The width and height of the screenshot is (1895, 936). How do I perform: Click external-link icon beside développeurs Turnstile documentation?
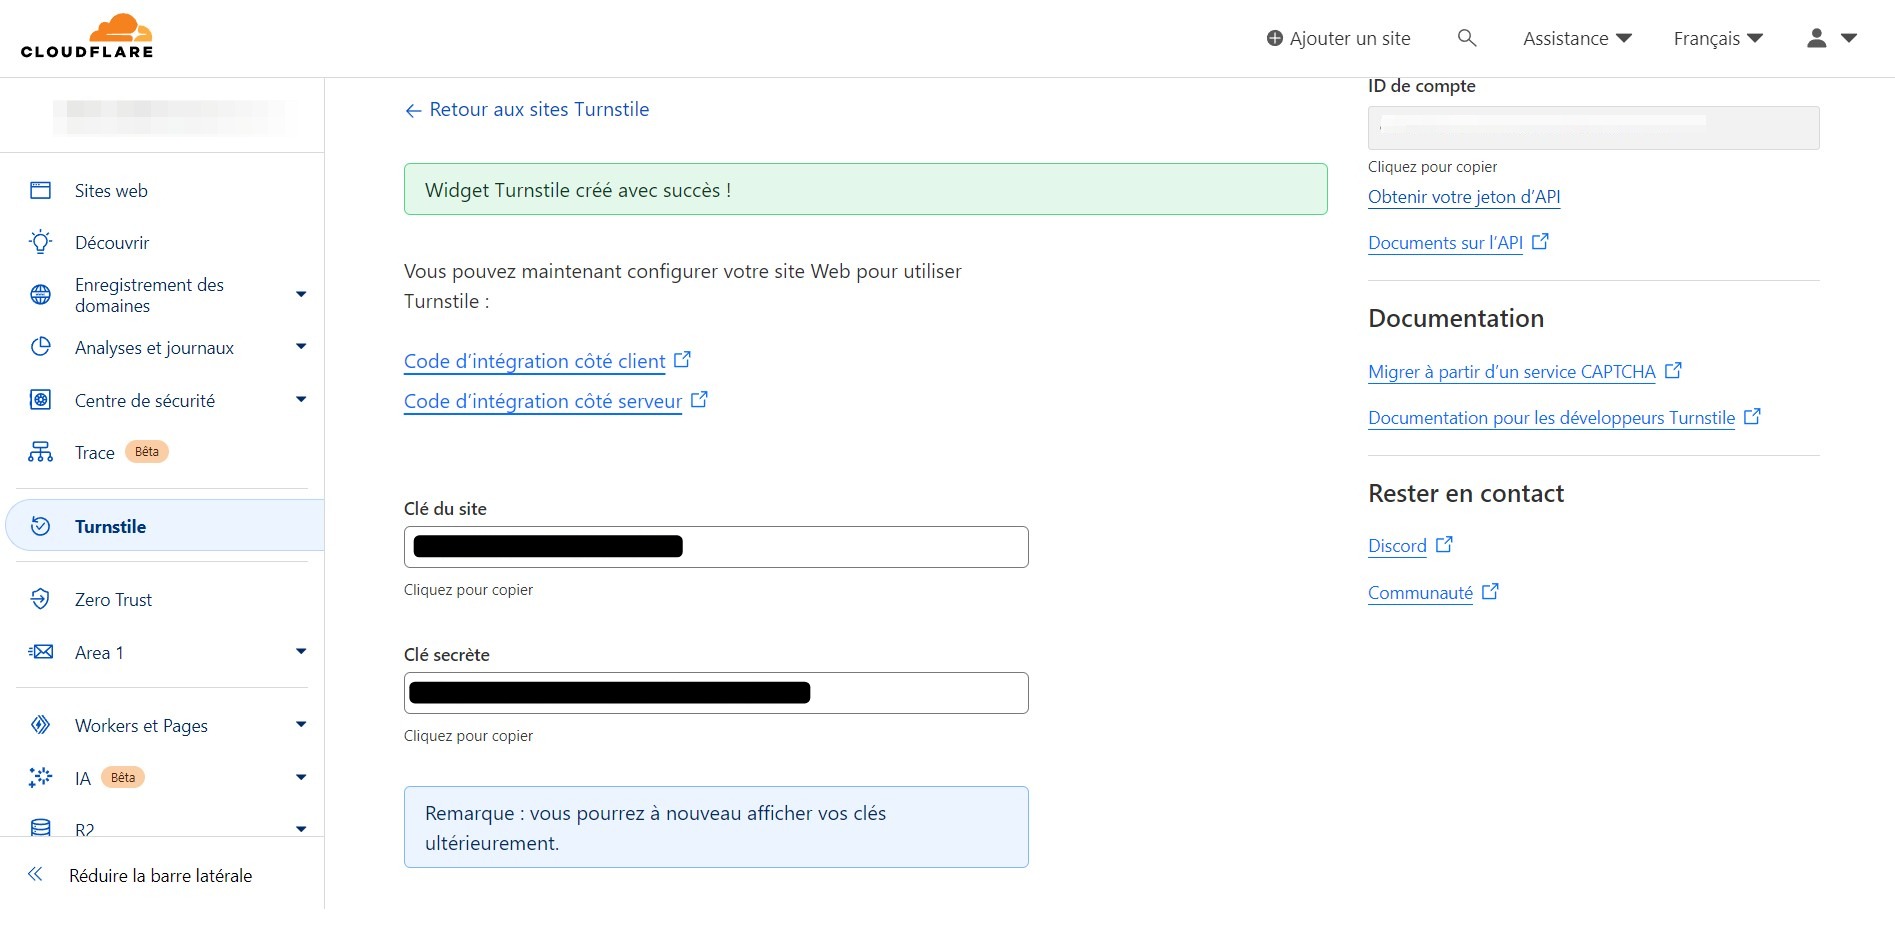pyautogui.click(x=1752, y=416)
